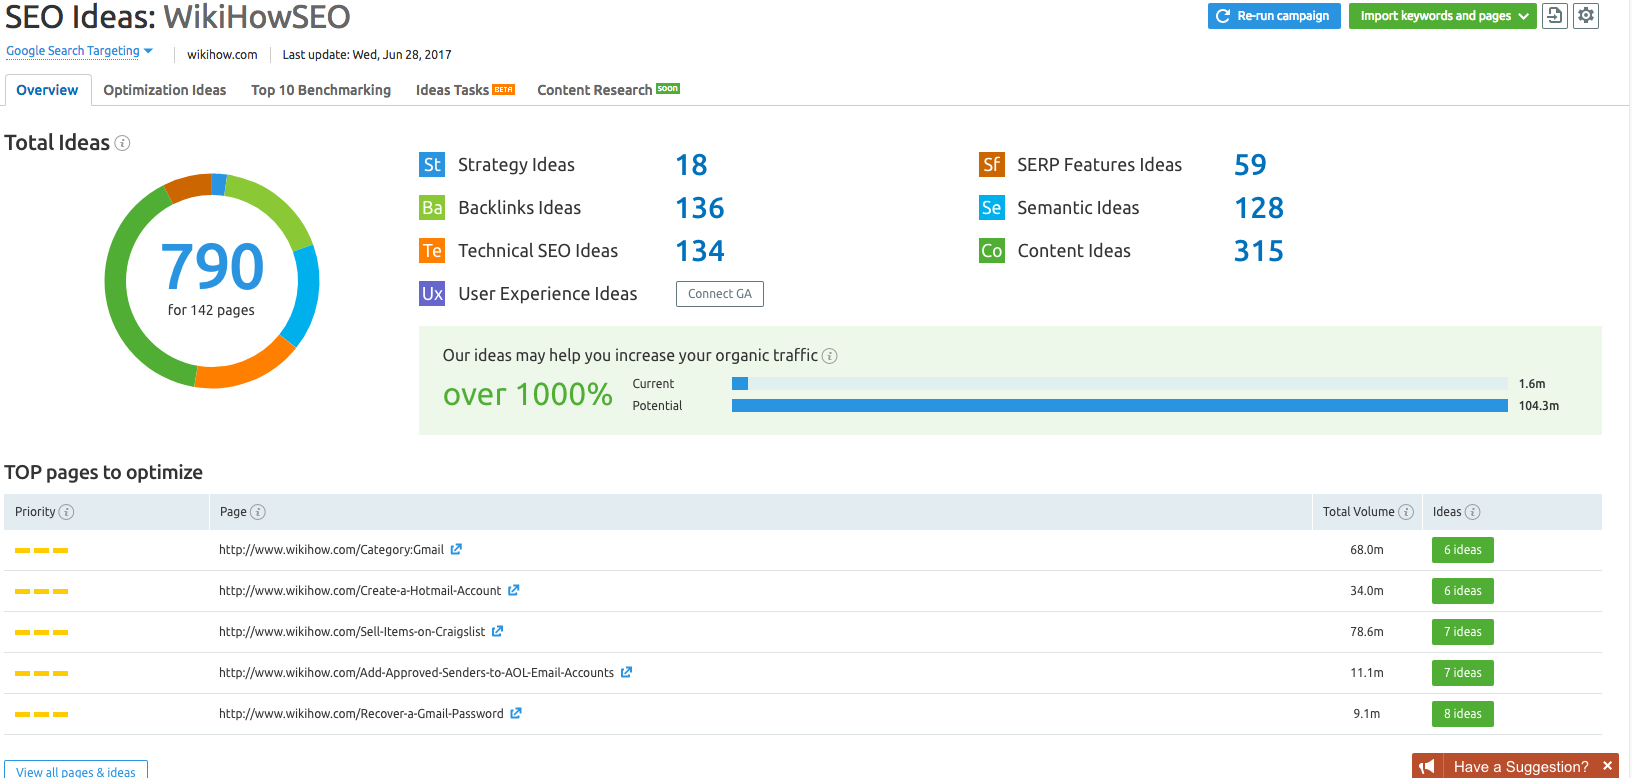Screen dimensions: 1632x778
Task: Click the Strategy Ideas St icon
Action: (x=432, y=165)
